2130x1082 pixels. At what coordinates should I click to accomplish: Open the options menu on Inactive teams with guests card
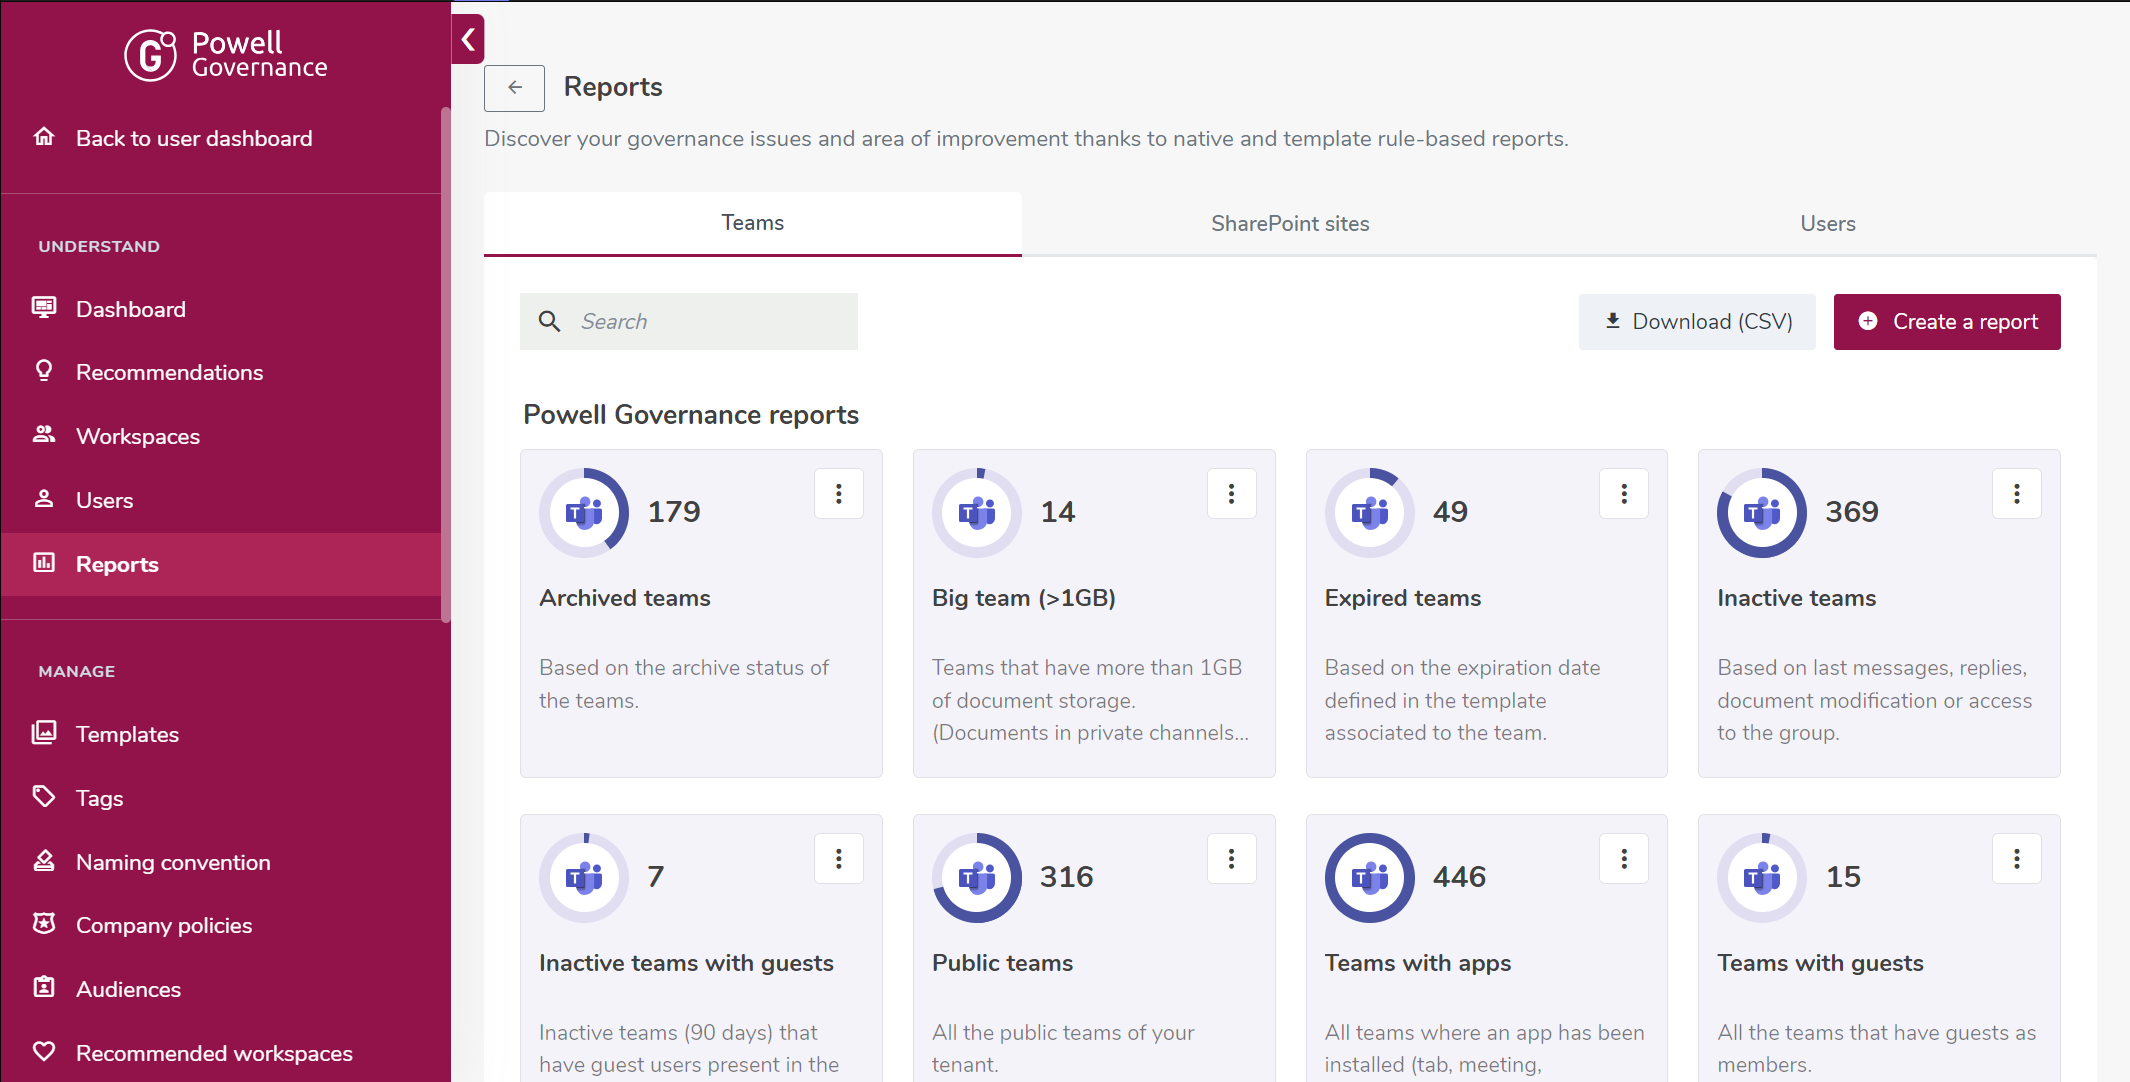[x=839, y=858]
